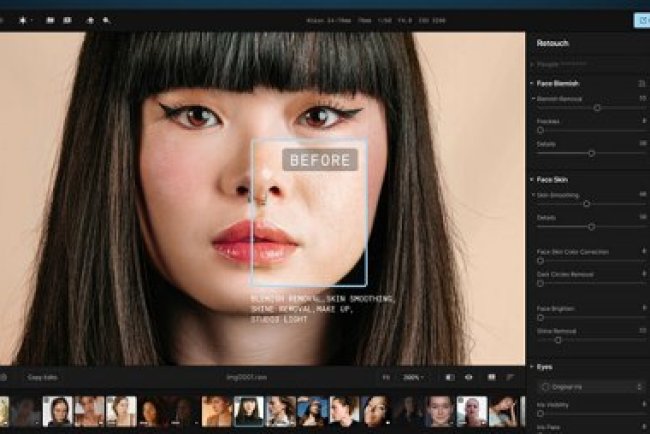The height and width of the screenshot is (434, 650).
Task: Click the Retouch panel title
Action: (552, 43)
